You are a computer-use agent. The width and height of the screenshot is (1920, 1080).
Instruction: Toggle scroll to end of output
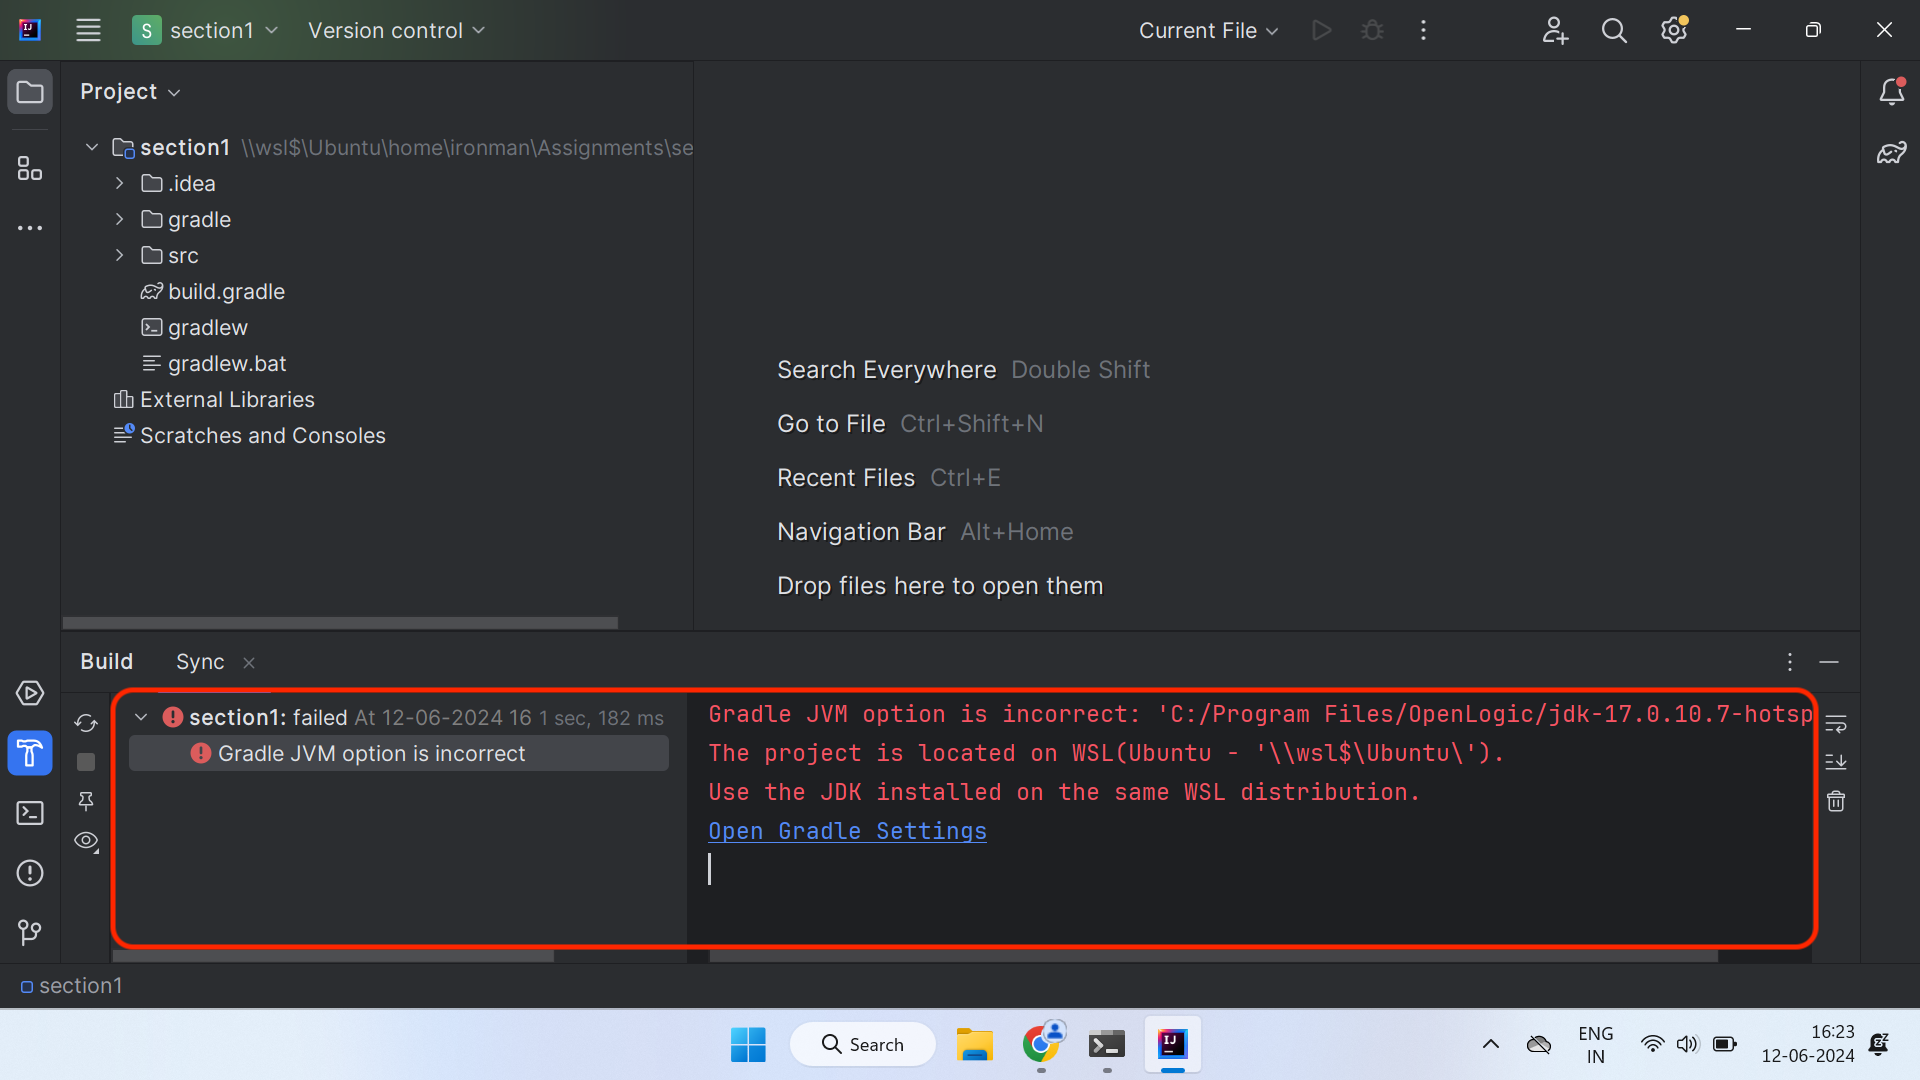point(1836,762)
